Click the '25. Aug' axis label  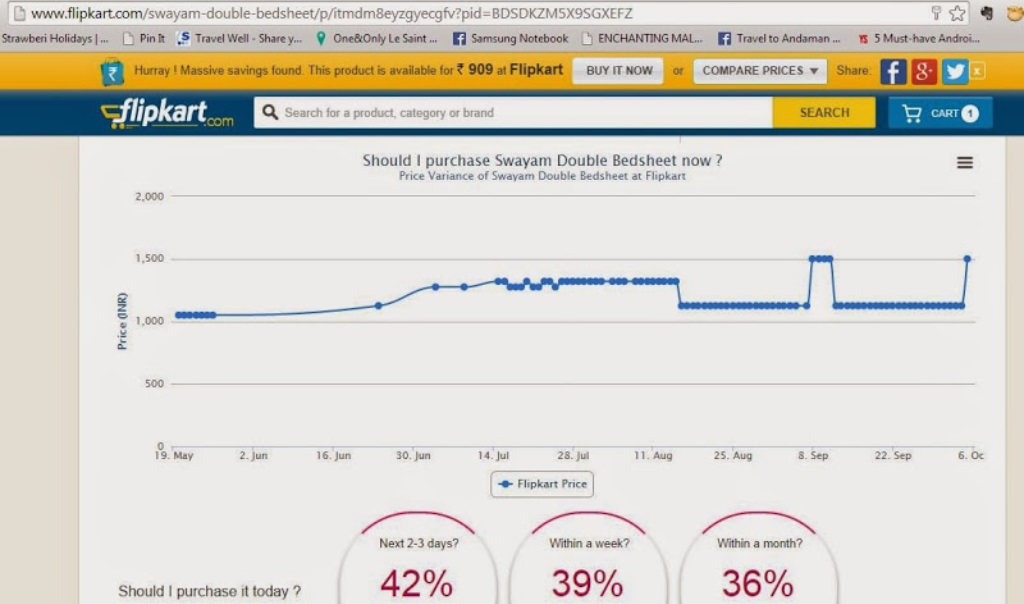(x=733, y=455)
